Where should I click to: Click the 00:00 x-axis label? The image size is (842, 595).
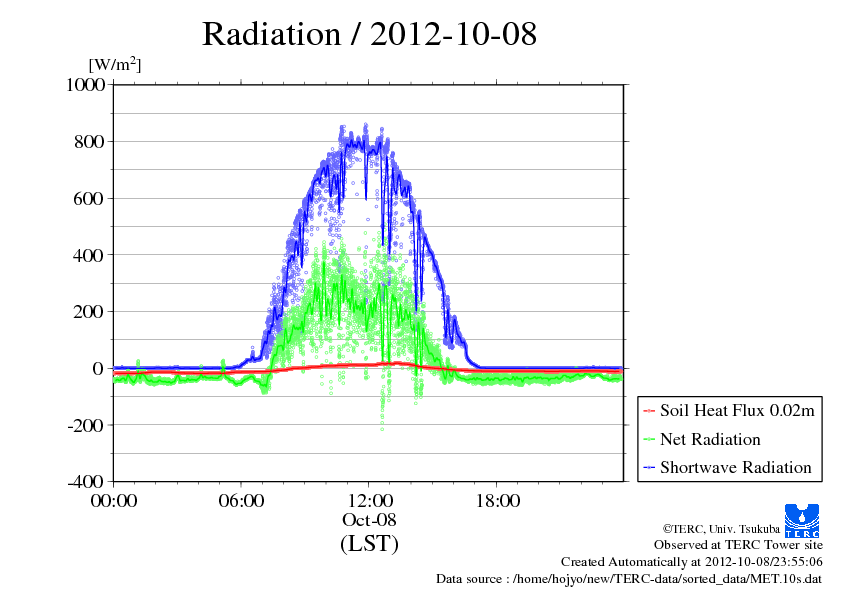coord(114,501)
